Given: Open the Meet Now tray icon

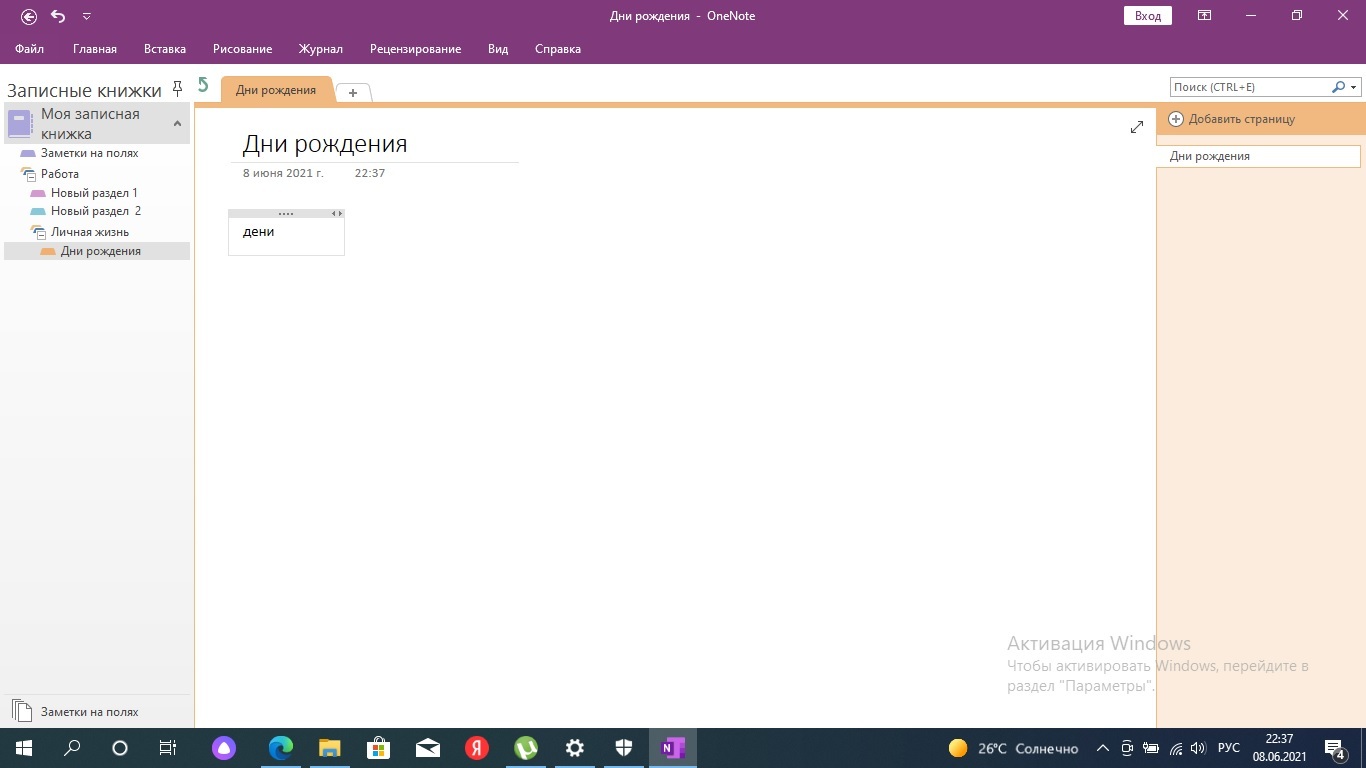Looking at the screenshot, I should (x=1127, y=748).
